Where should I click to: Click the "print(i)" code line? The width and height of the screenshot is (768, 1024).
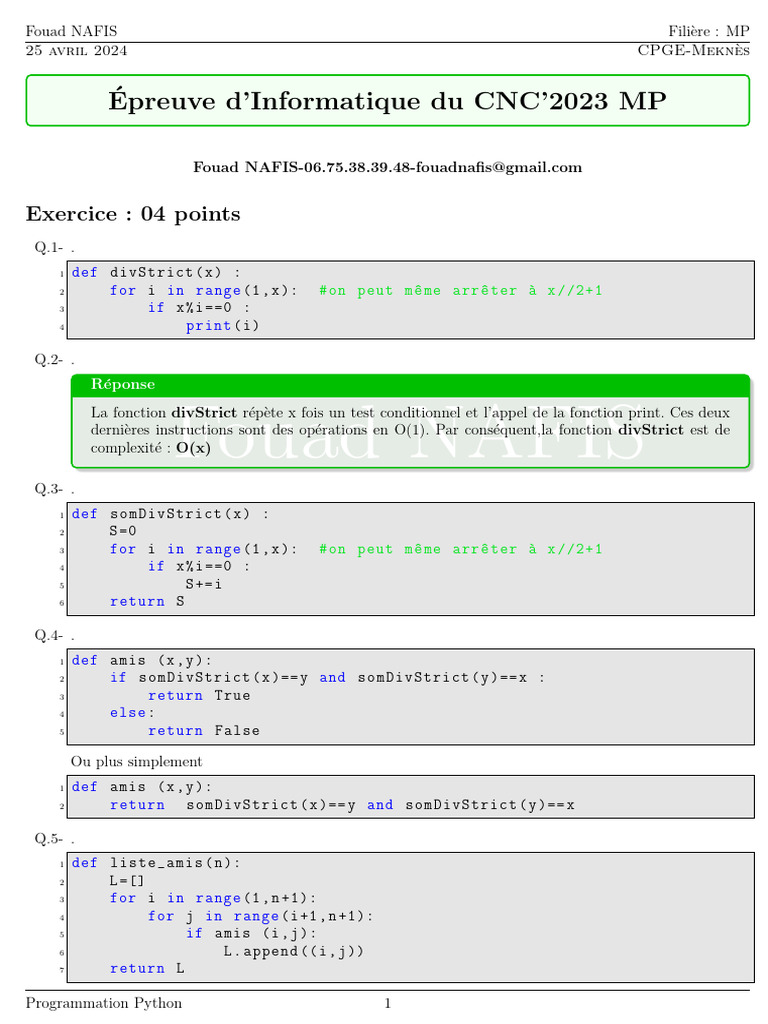click(222, 325)
